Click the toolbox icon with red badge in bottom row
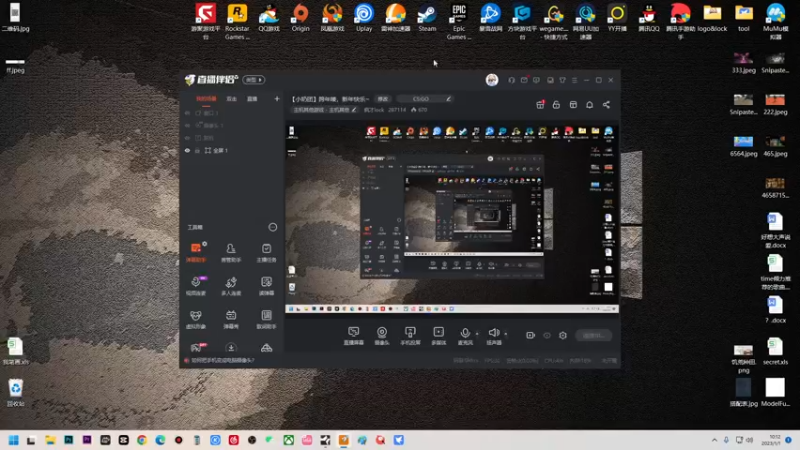Screen dimensions: 800x450 click(196, 348)
